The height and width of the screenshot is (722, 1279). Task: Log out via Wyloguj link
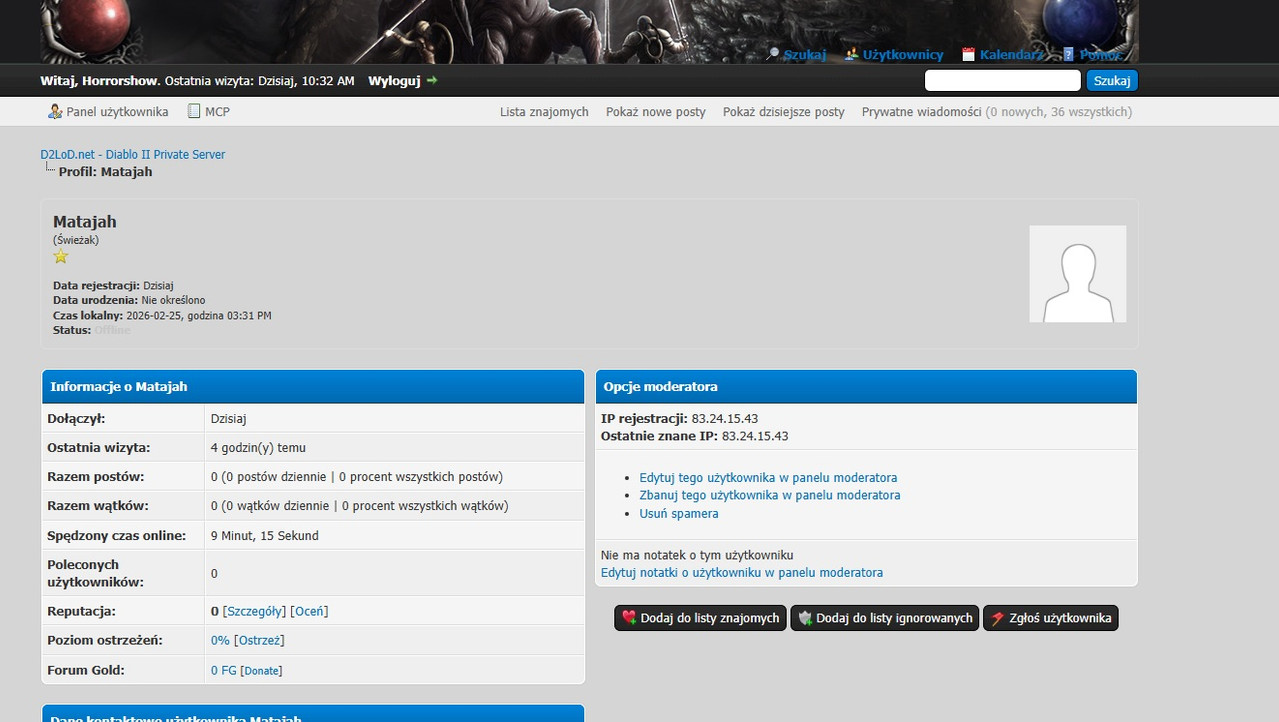(394, 80)
